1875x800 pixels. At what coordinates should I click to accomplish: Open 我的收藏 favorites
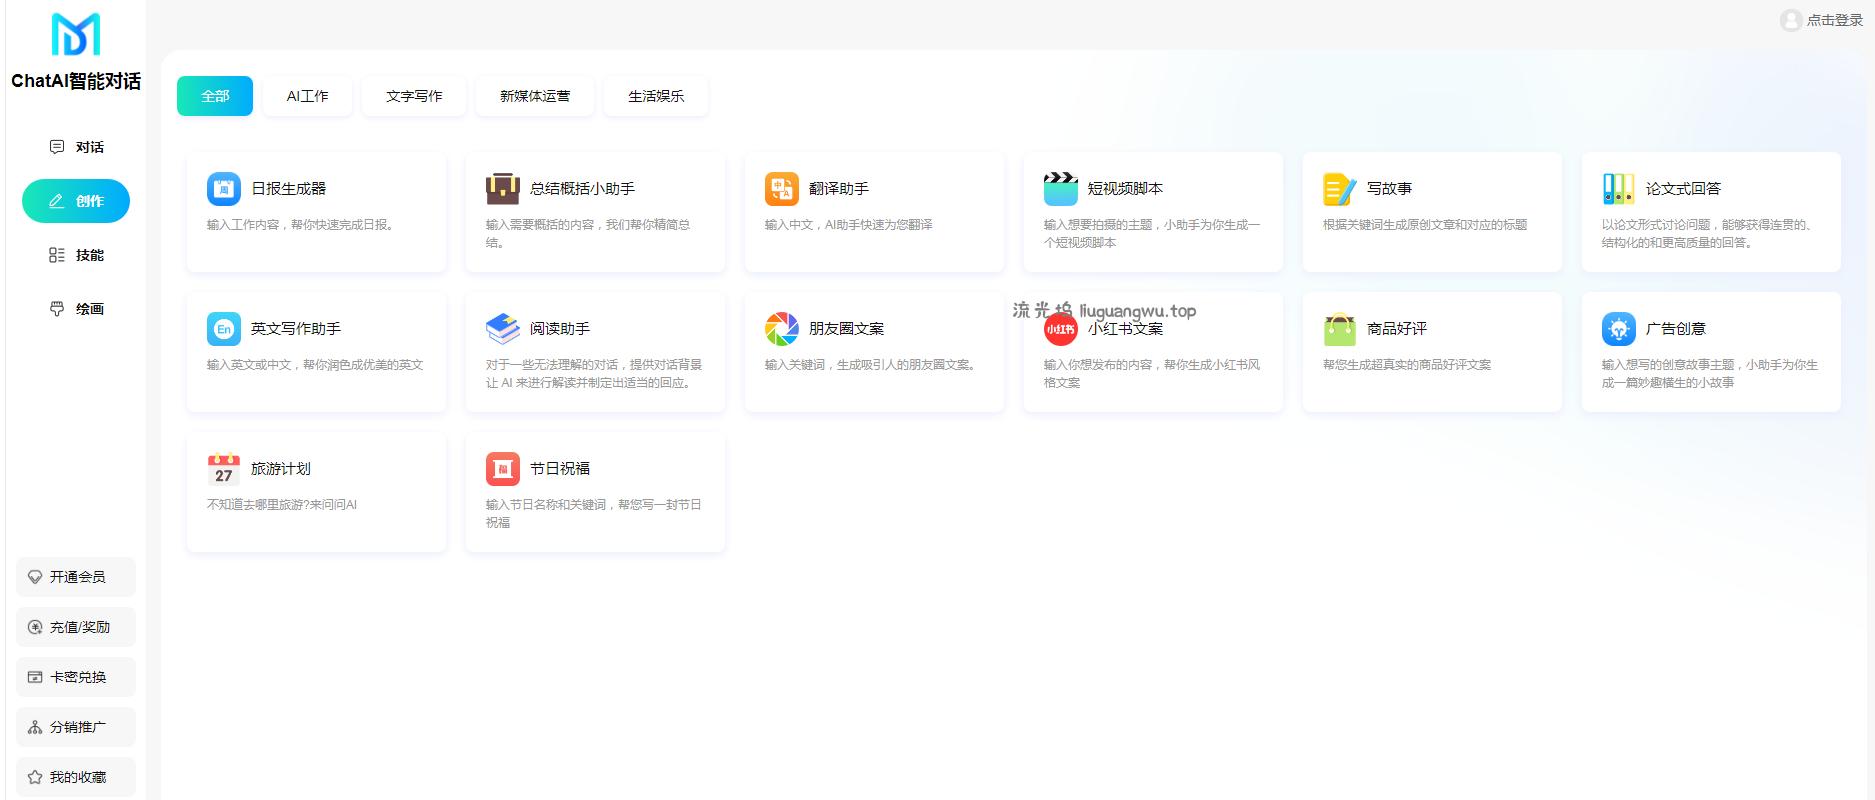[x=76, y=777]
